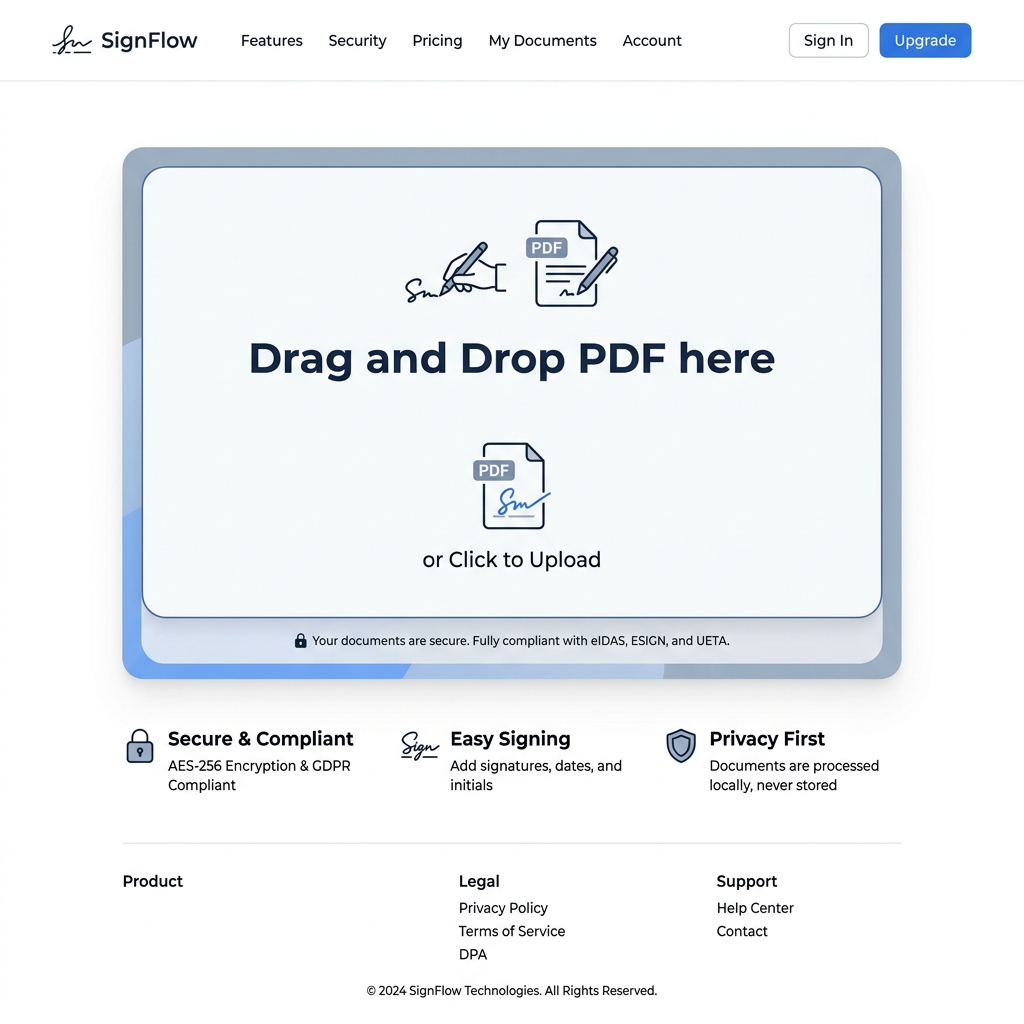Open the Privacy Policy link

coord(503,908)
